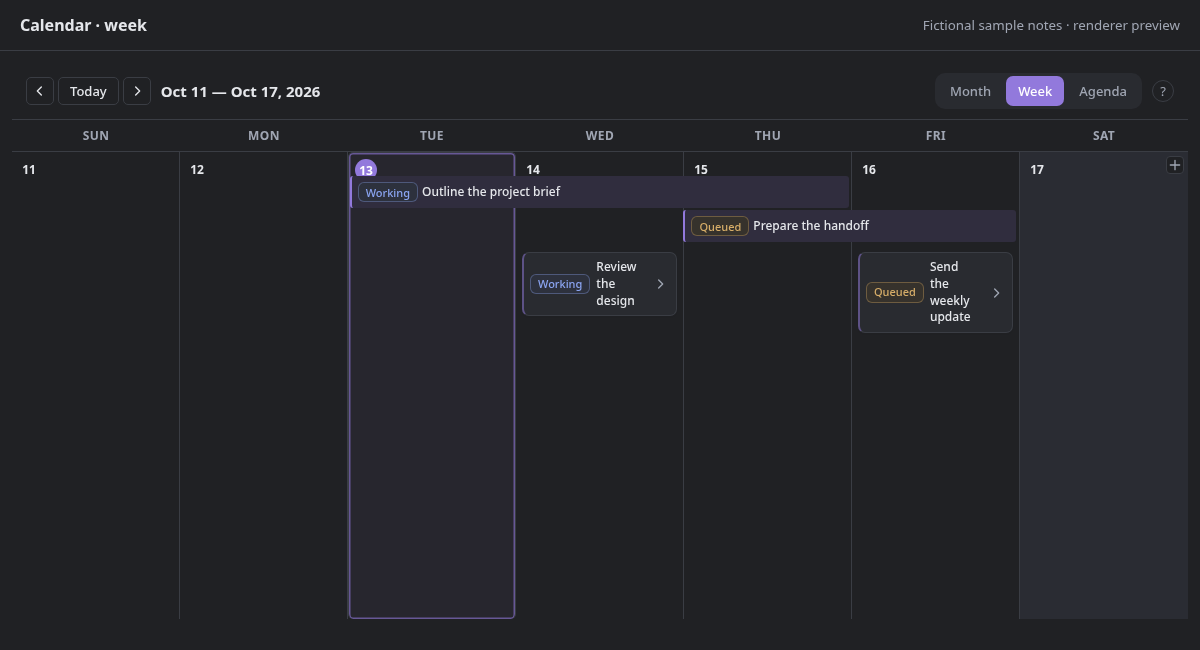Viewport: 1200px width, 650px height.
Task: Select day number 11
Action: coord(29,170)
